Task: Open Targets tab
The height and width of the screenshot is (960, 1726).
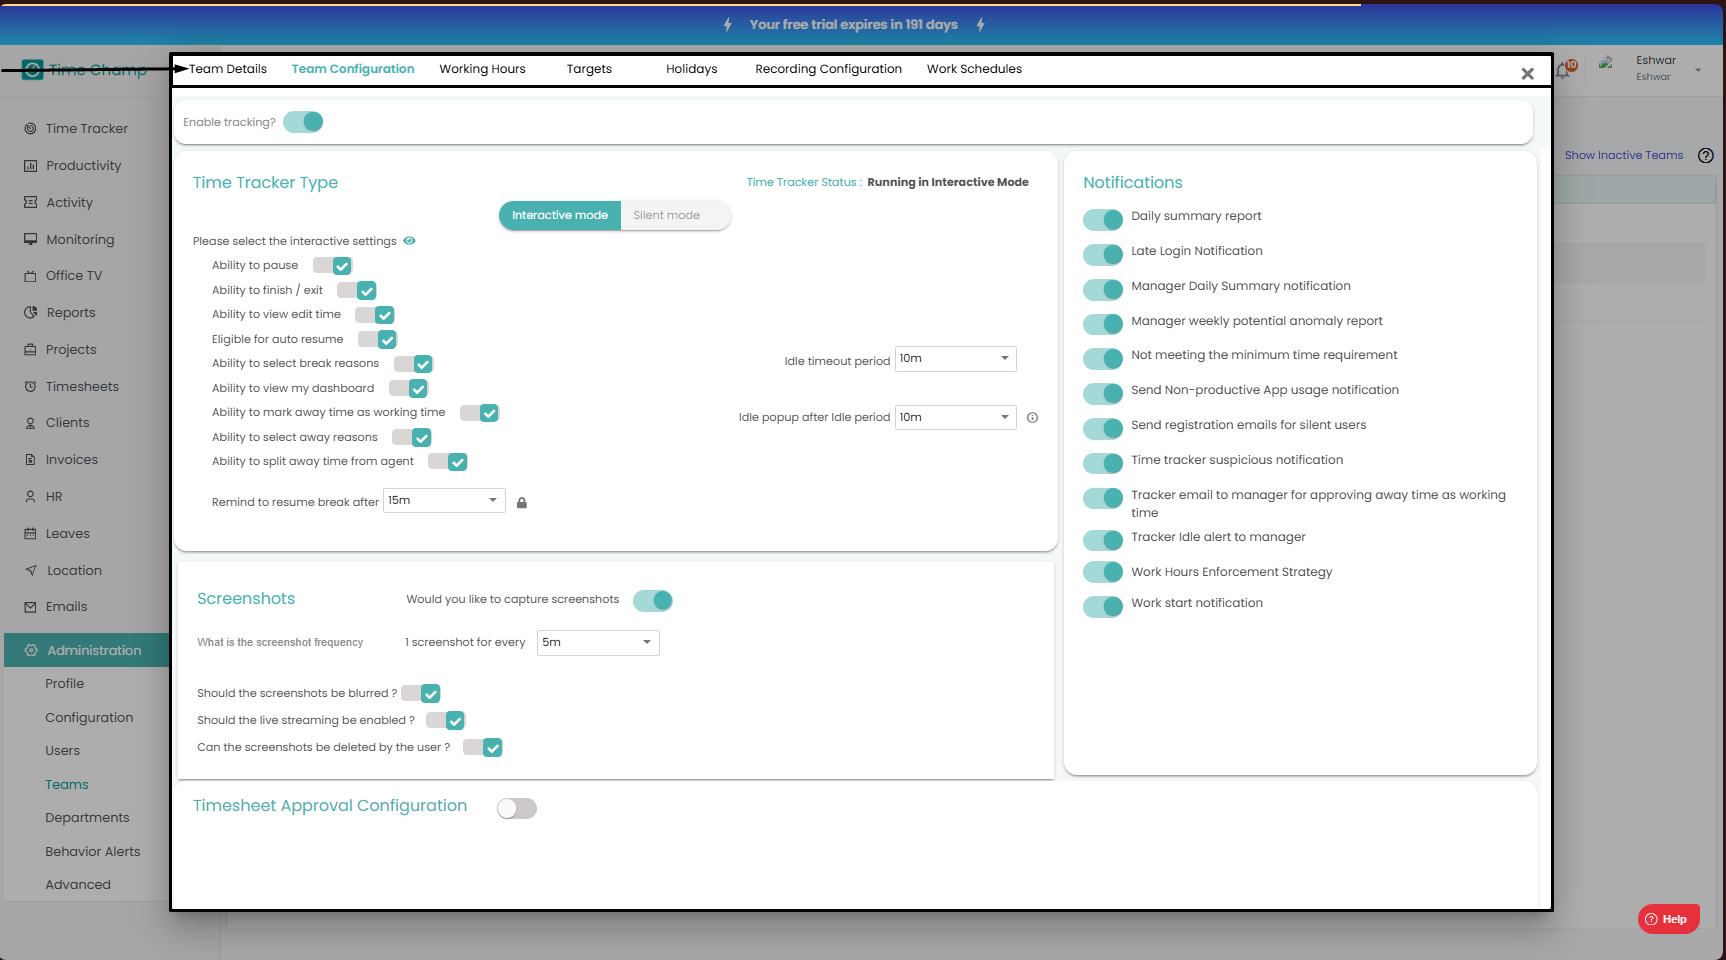Action: 589,69
